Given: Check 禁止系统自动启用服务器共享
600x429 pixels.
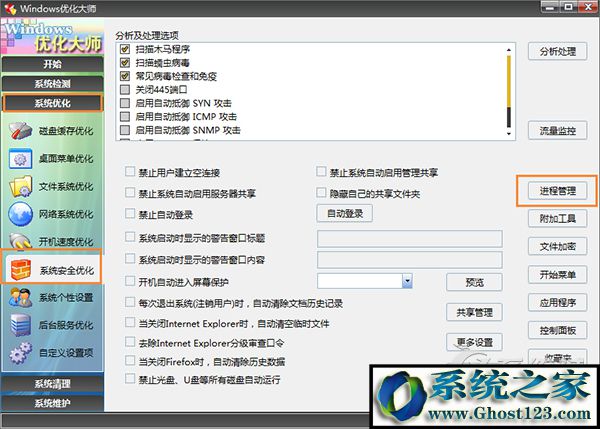Looking at the screenshot, I should (130, 192).
